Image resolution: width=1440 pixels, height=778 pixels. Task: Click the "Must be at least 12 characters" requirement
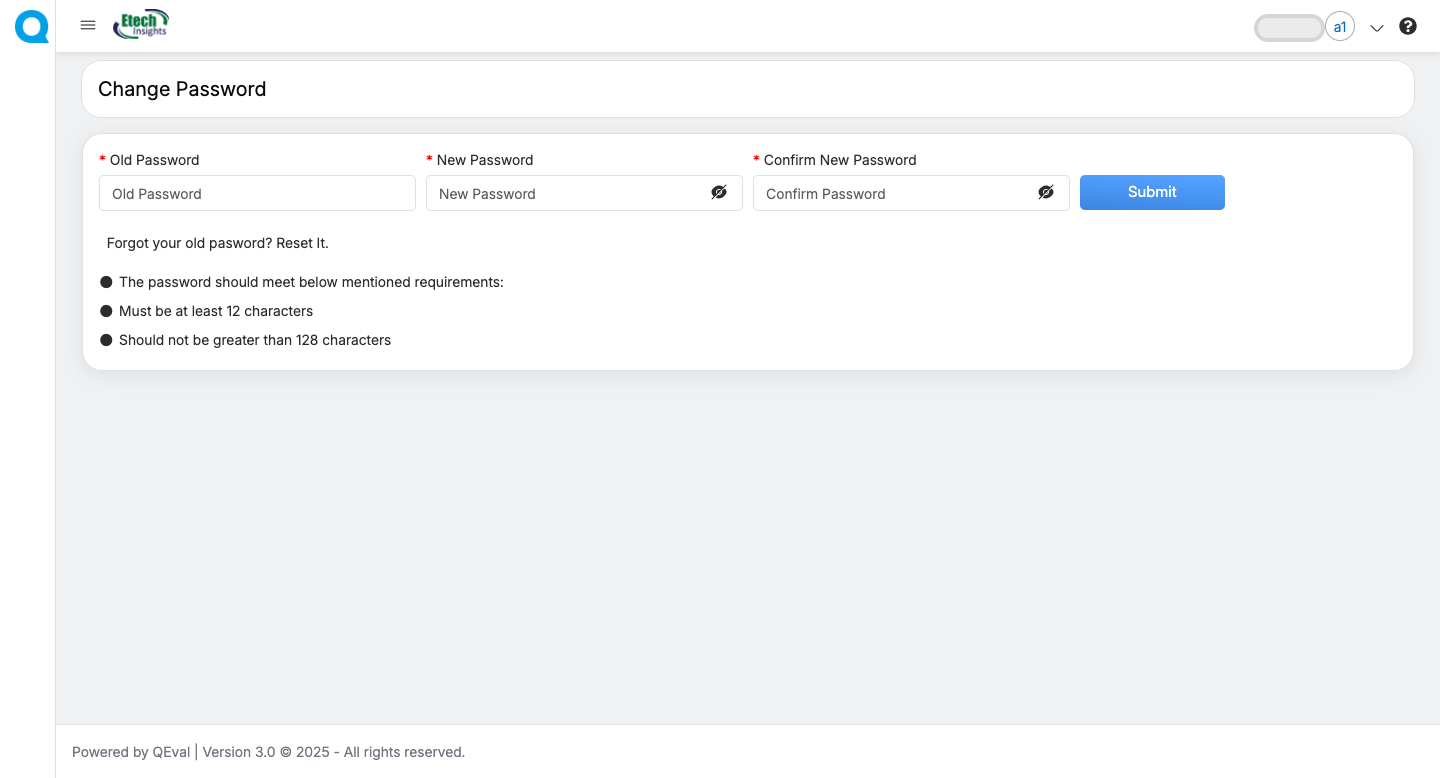216,311
